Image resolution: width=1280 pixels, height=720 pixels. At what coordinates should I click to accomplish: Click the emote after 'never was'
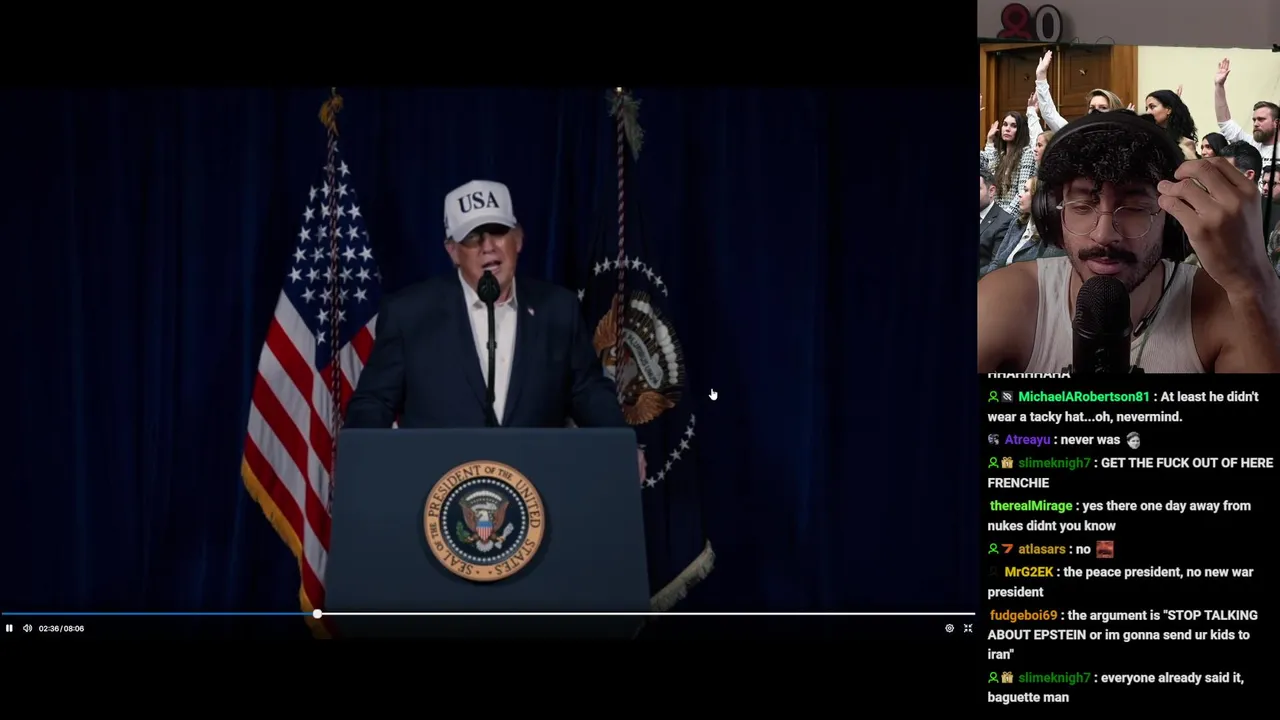[x=1133, y=440]
